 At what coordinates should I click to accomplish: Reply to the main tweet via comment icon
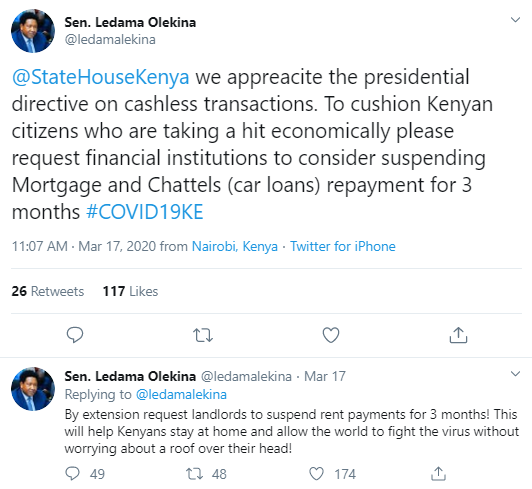click(75, 335)
